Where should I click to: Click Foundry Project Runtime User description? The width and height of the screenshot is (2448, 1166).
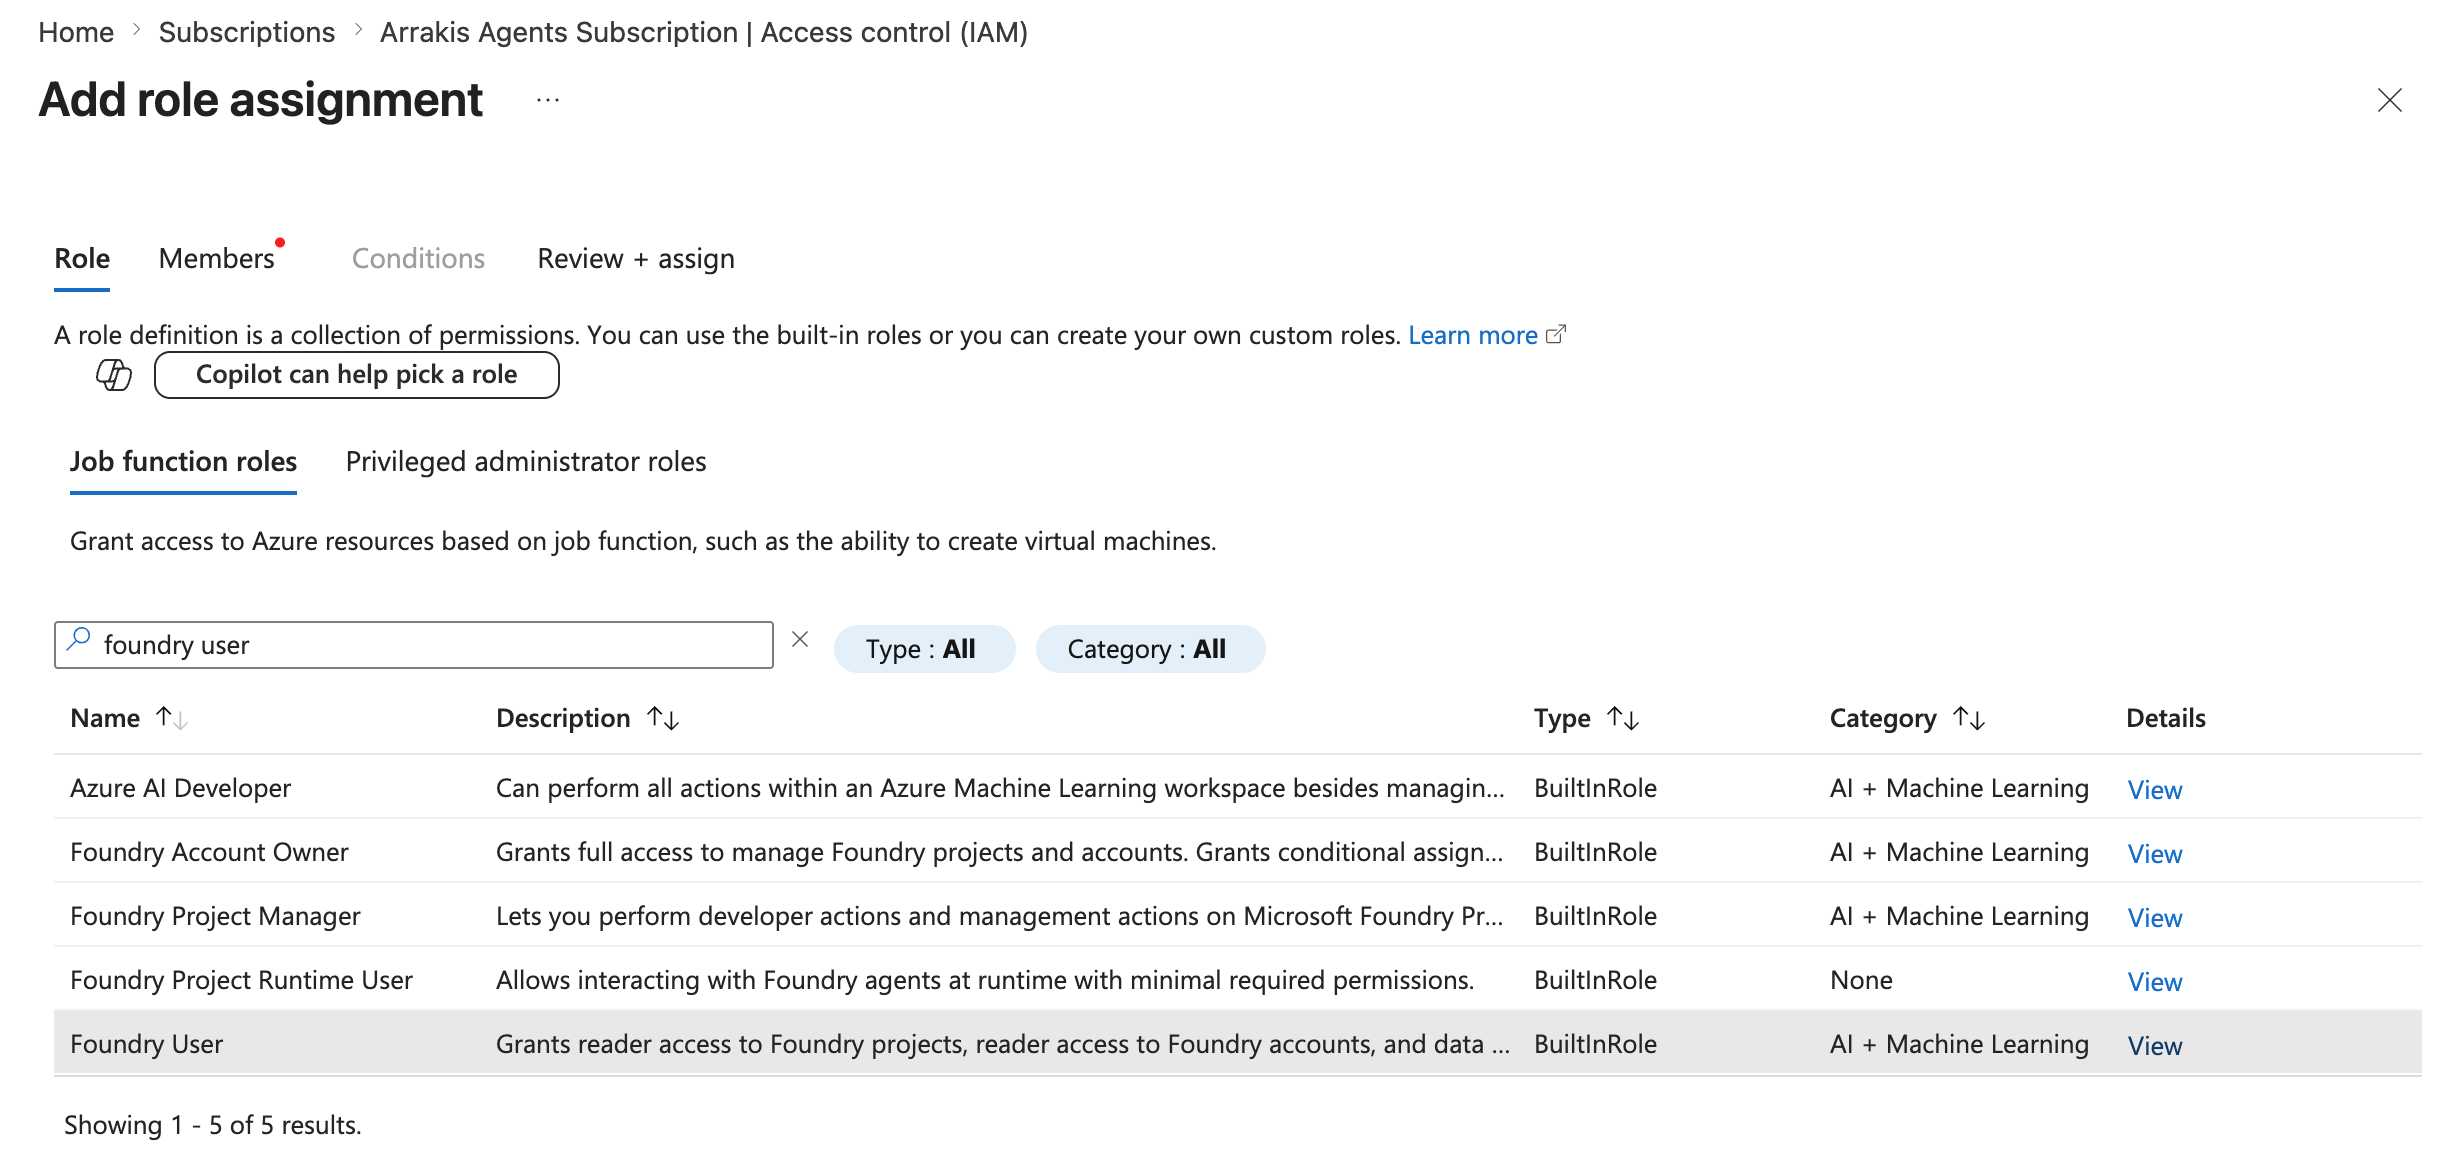click(985, 980)
